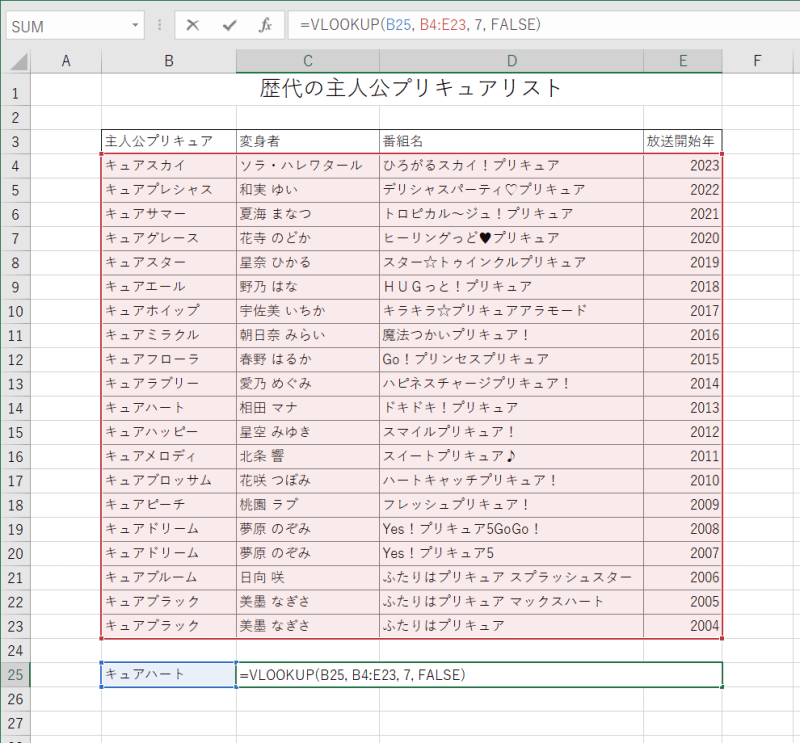Image resolution: width=800 pixels, height=743 pixels.
Task: Select cell キュアメロディ
Action: tap(169, 457)
